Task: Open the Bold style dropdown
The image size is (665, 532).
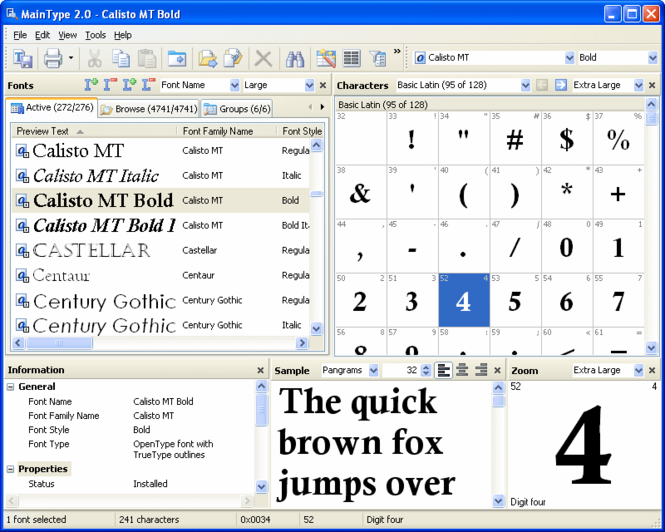Action: point(652,58)
